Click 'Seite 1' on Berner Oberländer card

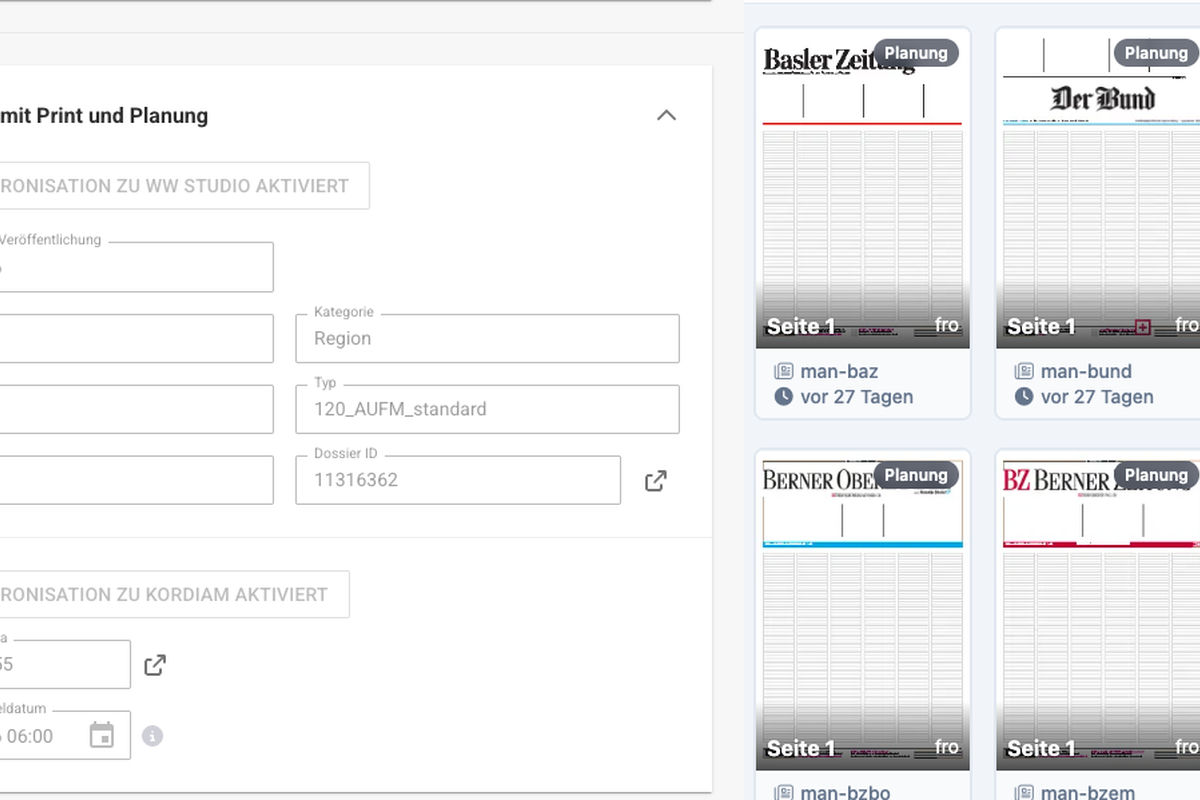800,748
